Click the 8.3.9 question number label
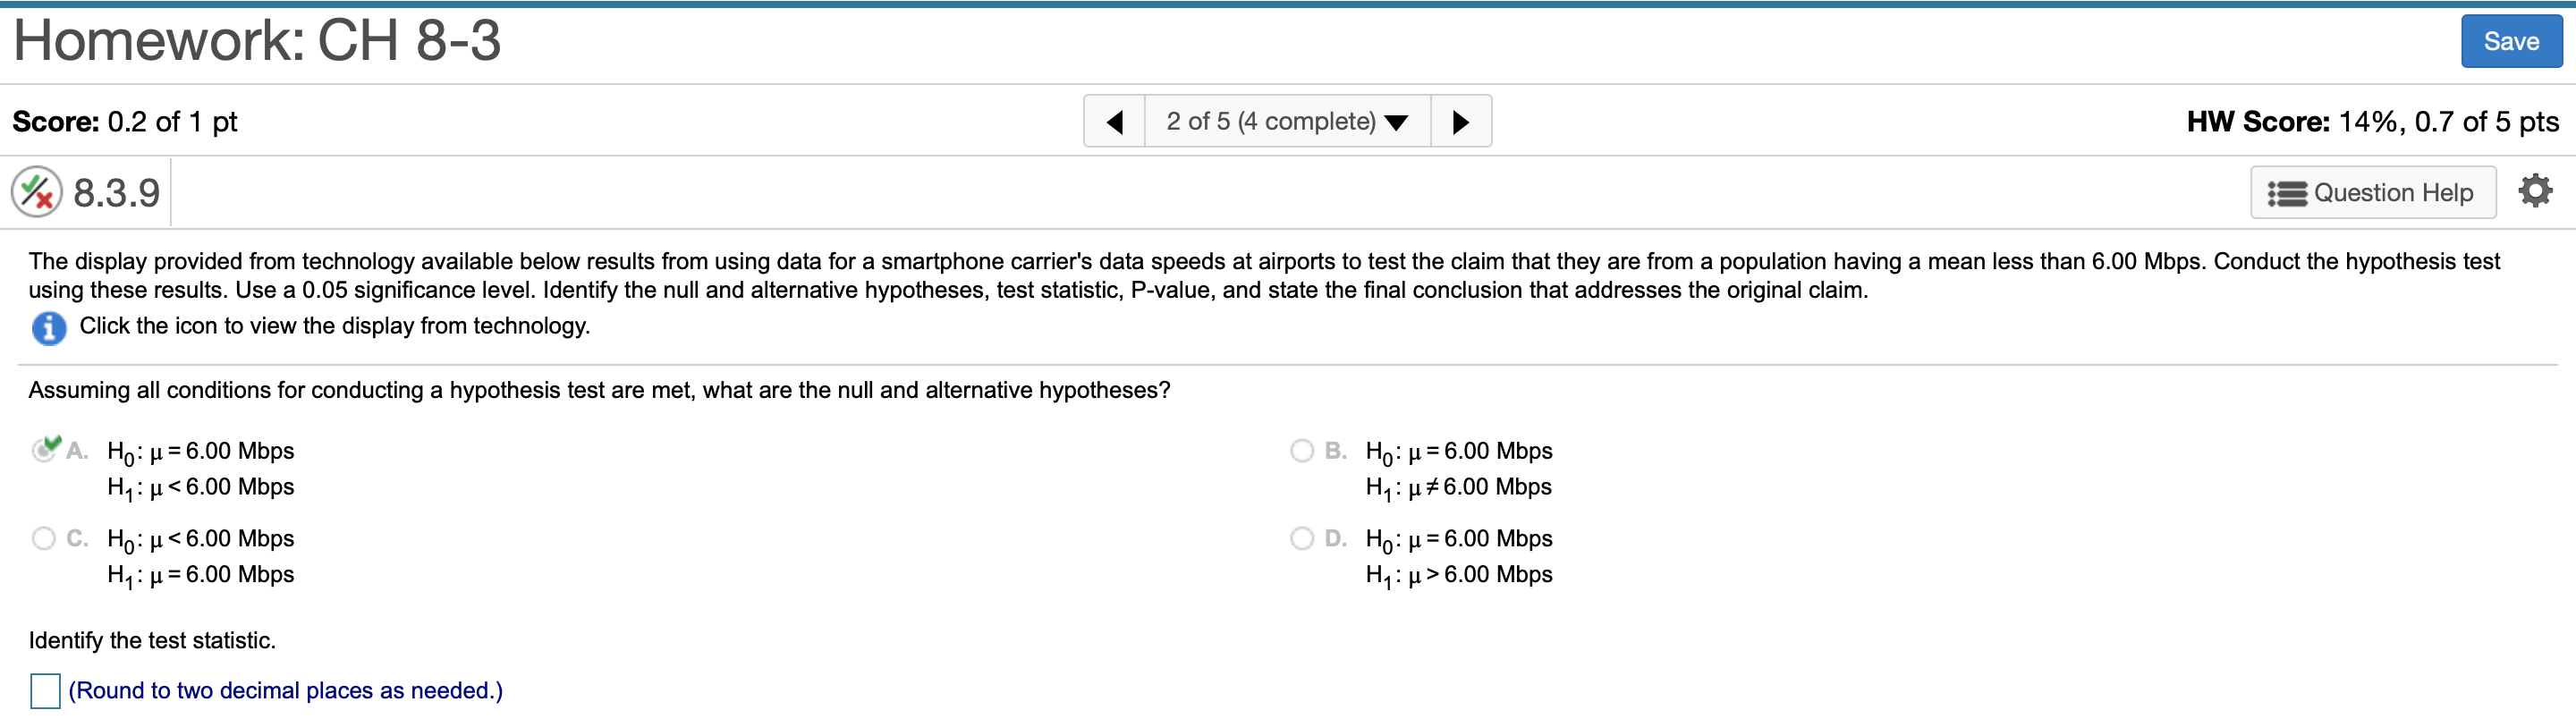The height and width of the screenshot is (727, 2576). [x=116, y=193]
